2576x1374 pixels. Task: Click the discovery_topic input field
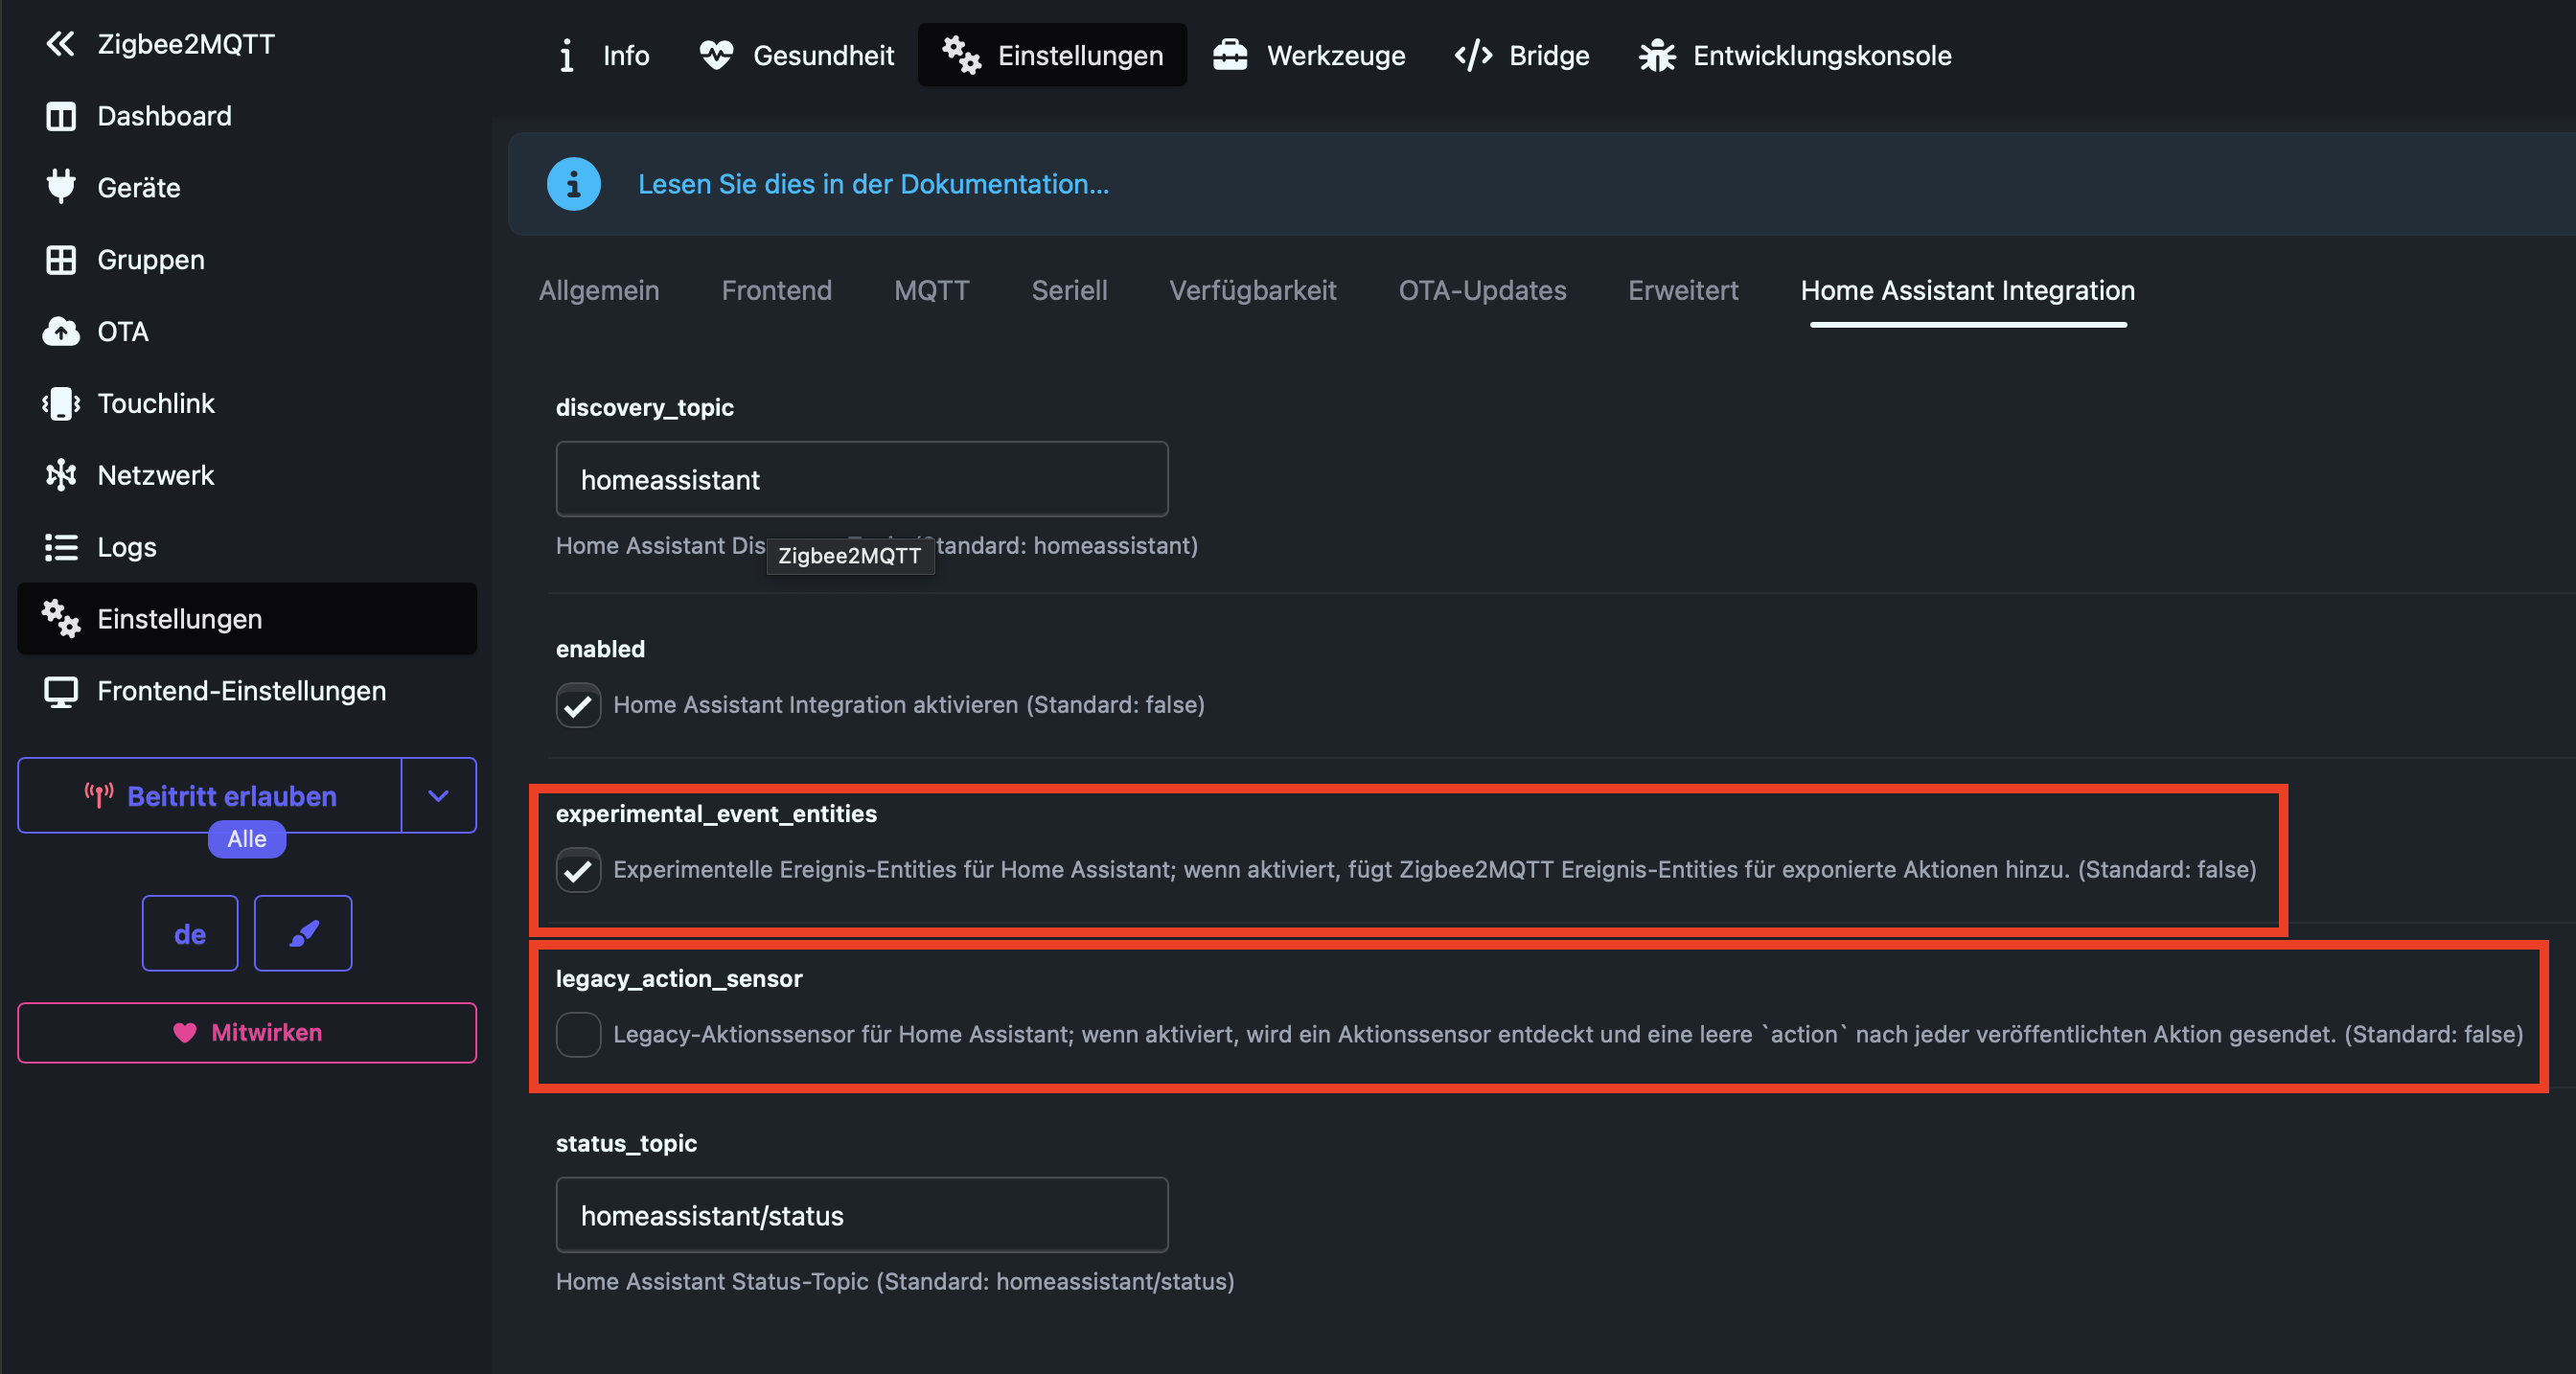click(x=861, y=480)
